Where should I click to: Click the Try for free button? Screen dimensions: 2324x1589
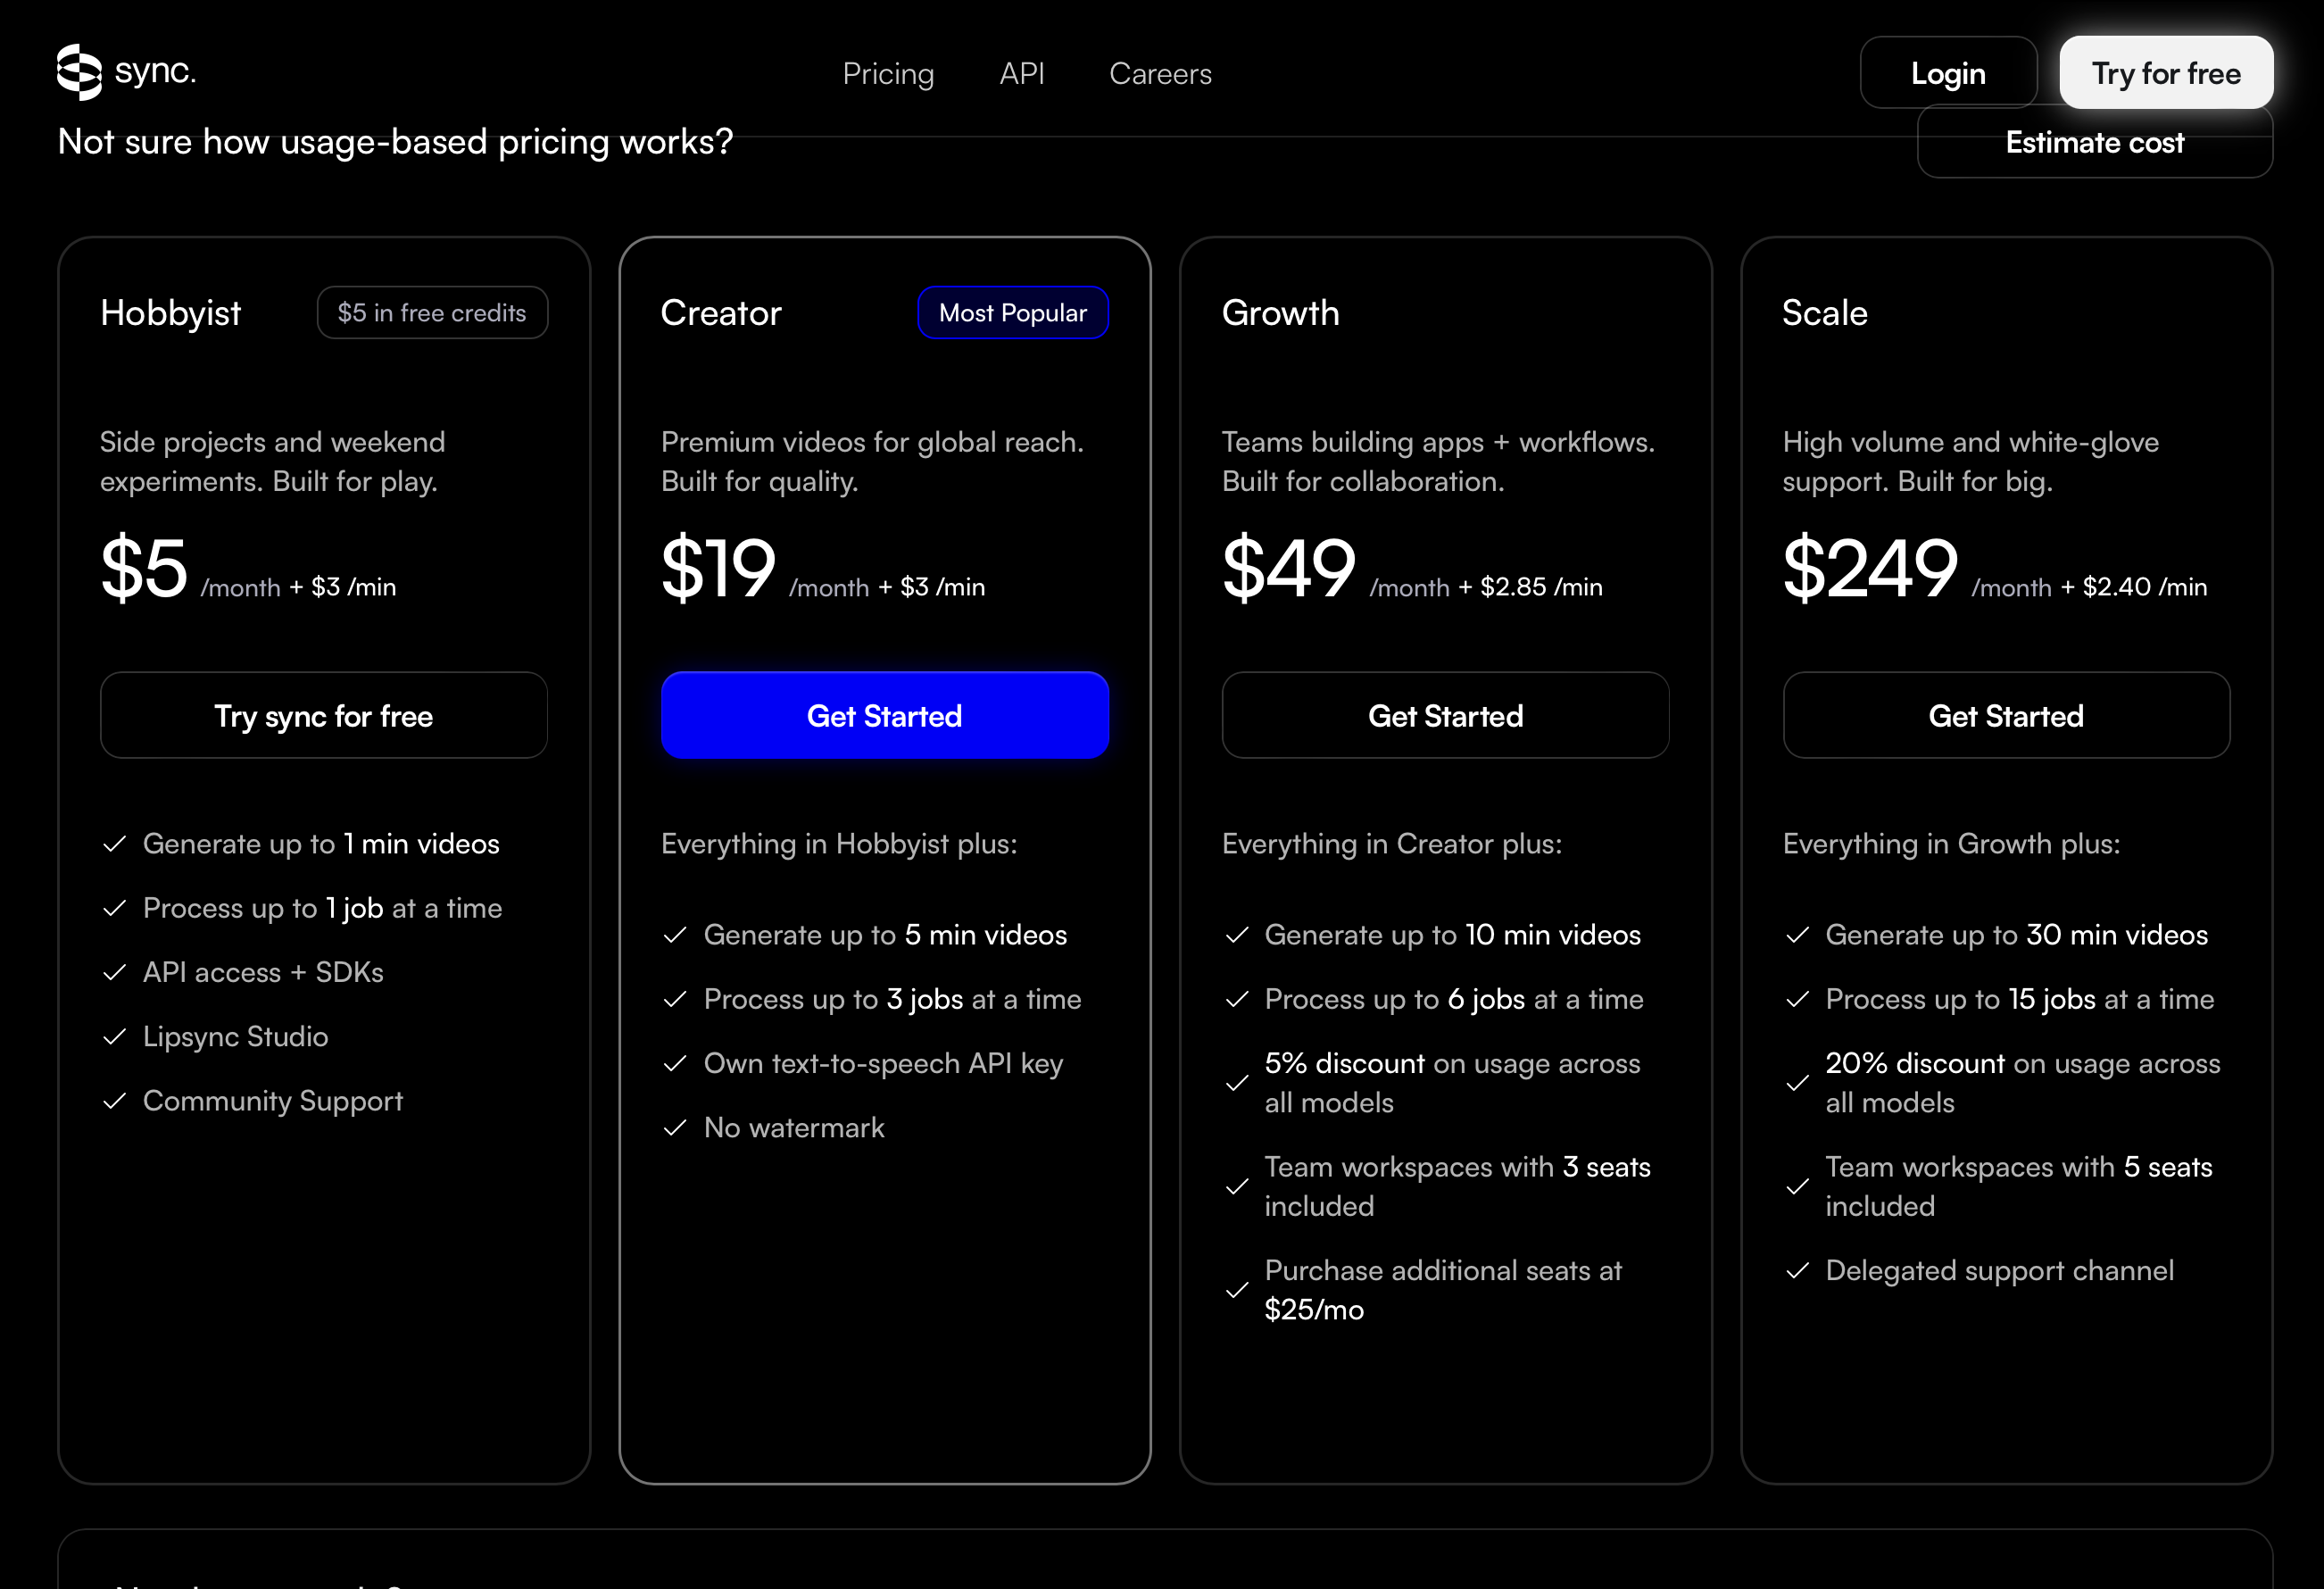click(x=2165, y=73)
